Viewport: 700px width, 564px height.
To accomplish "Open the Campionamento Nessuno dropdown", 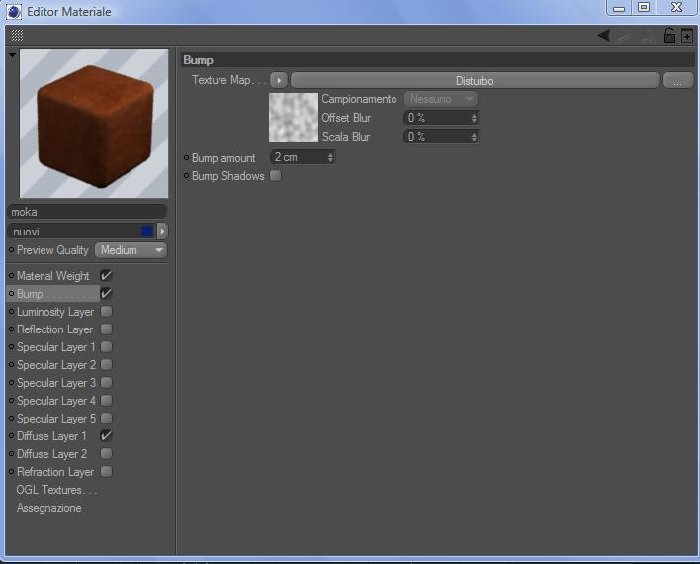I will click(x=440, y=99).
